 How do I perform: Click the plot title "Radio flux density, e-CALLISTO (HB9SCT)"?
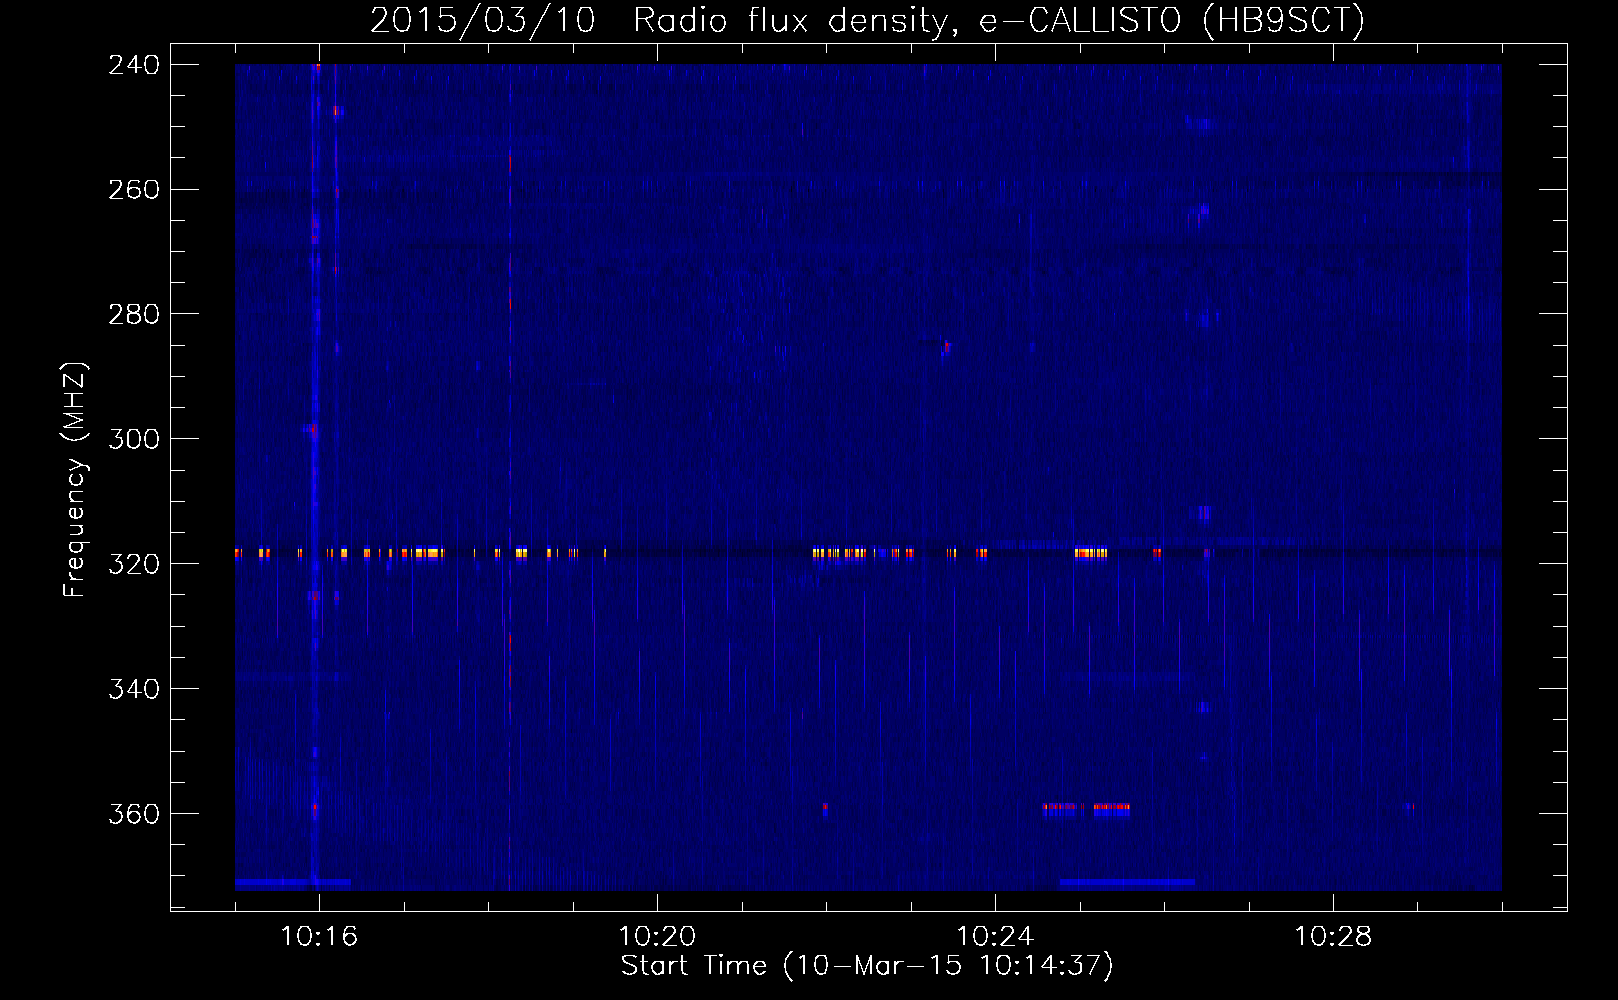click(x=999, y=20)
